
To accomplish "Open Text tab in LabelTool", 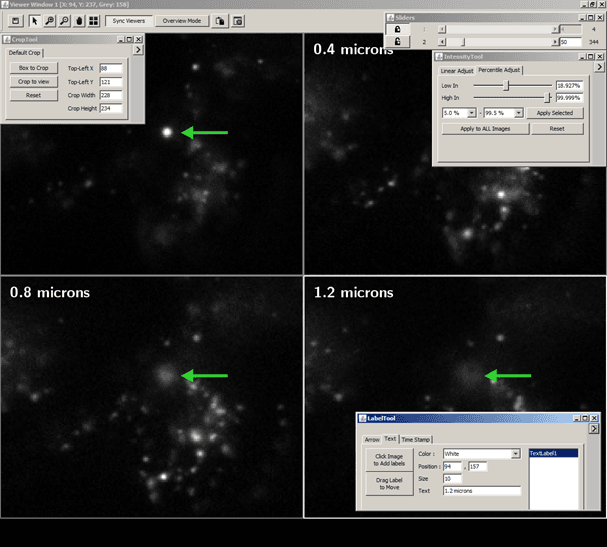I will 390,439.
